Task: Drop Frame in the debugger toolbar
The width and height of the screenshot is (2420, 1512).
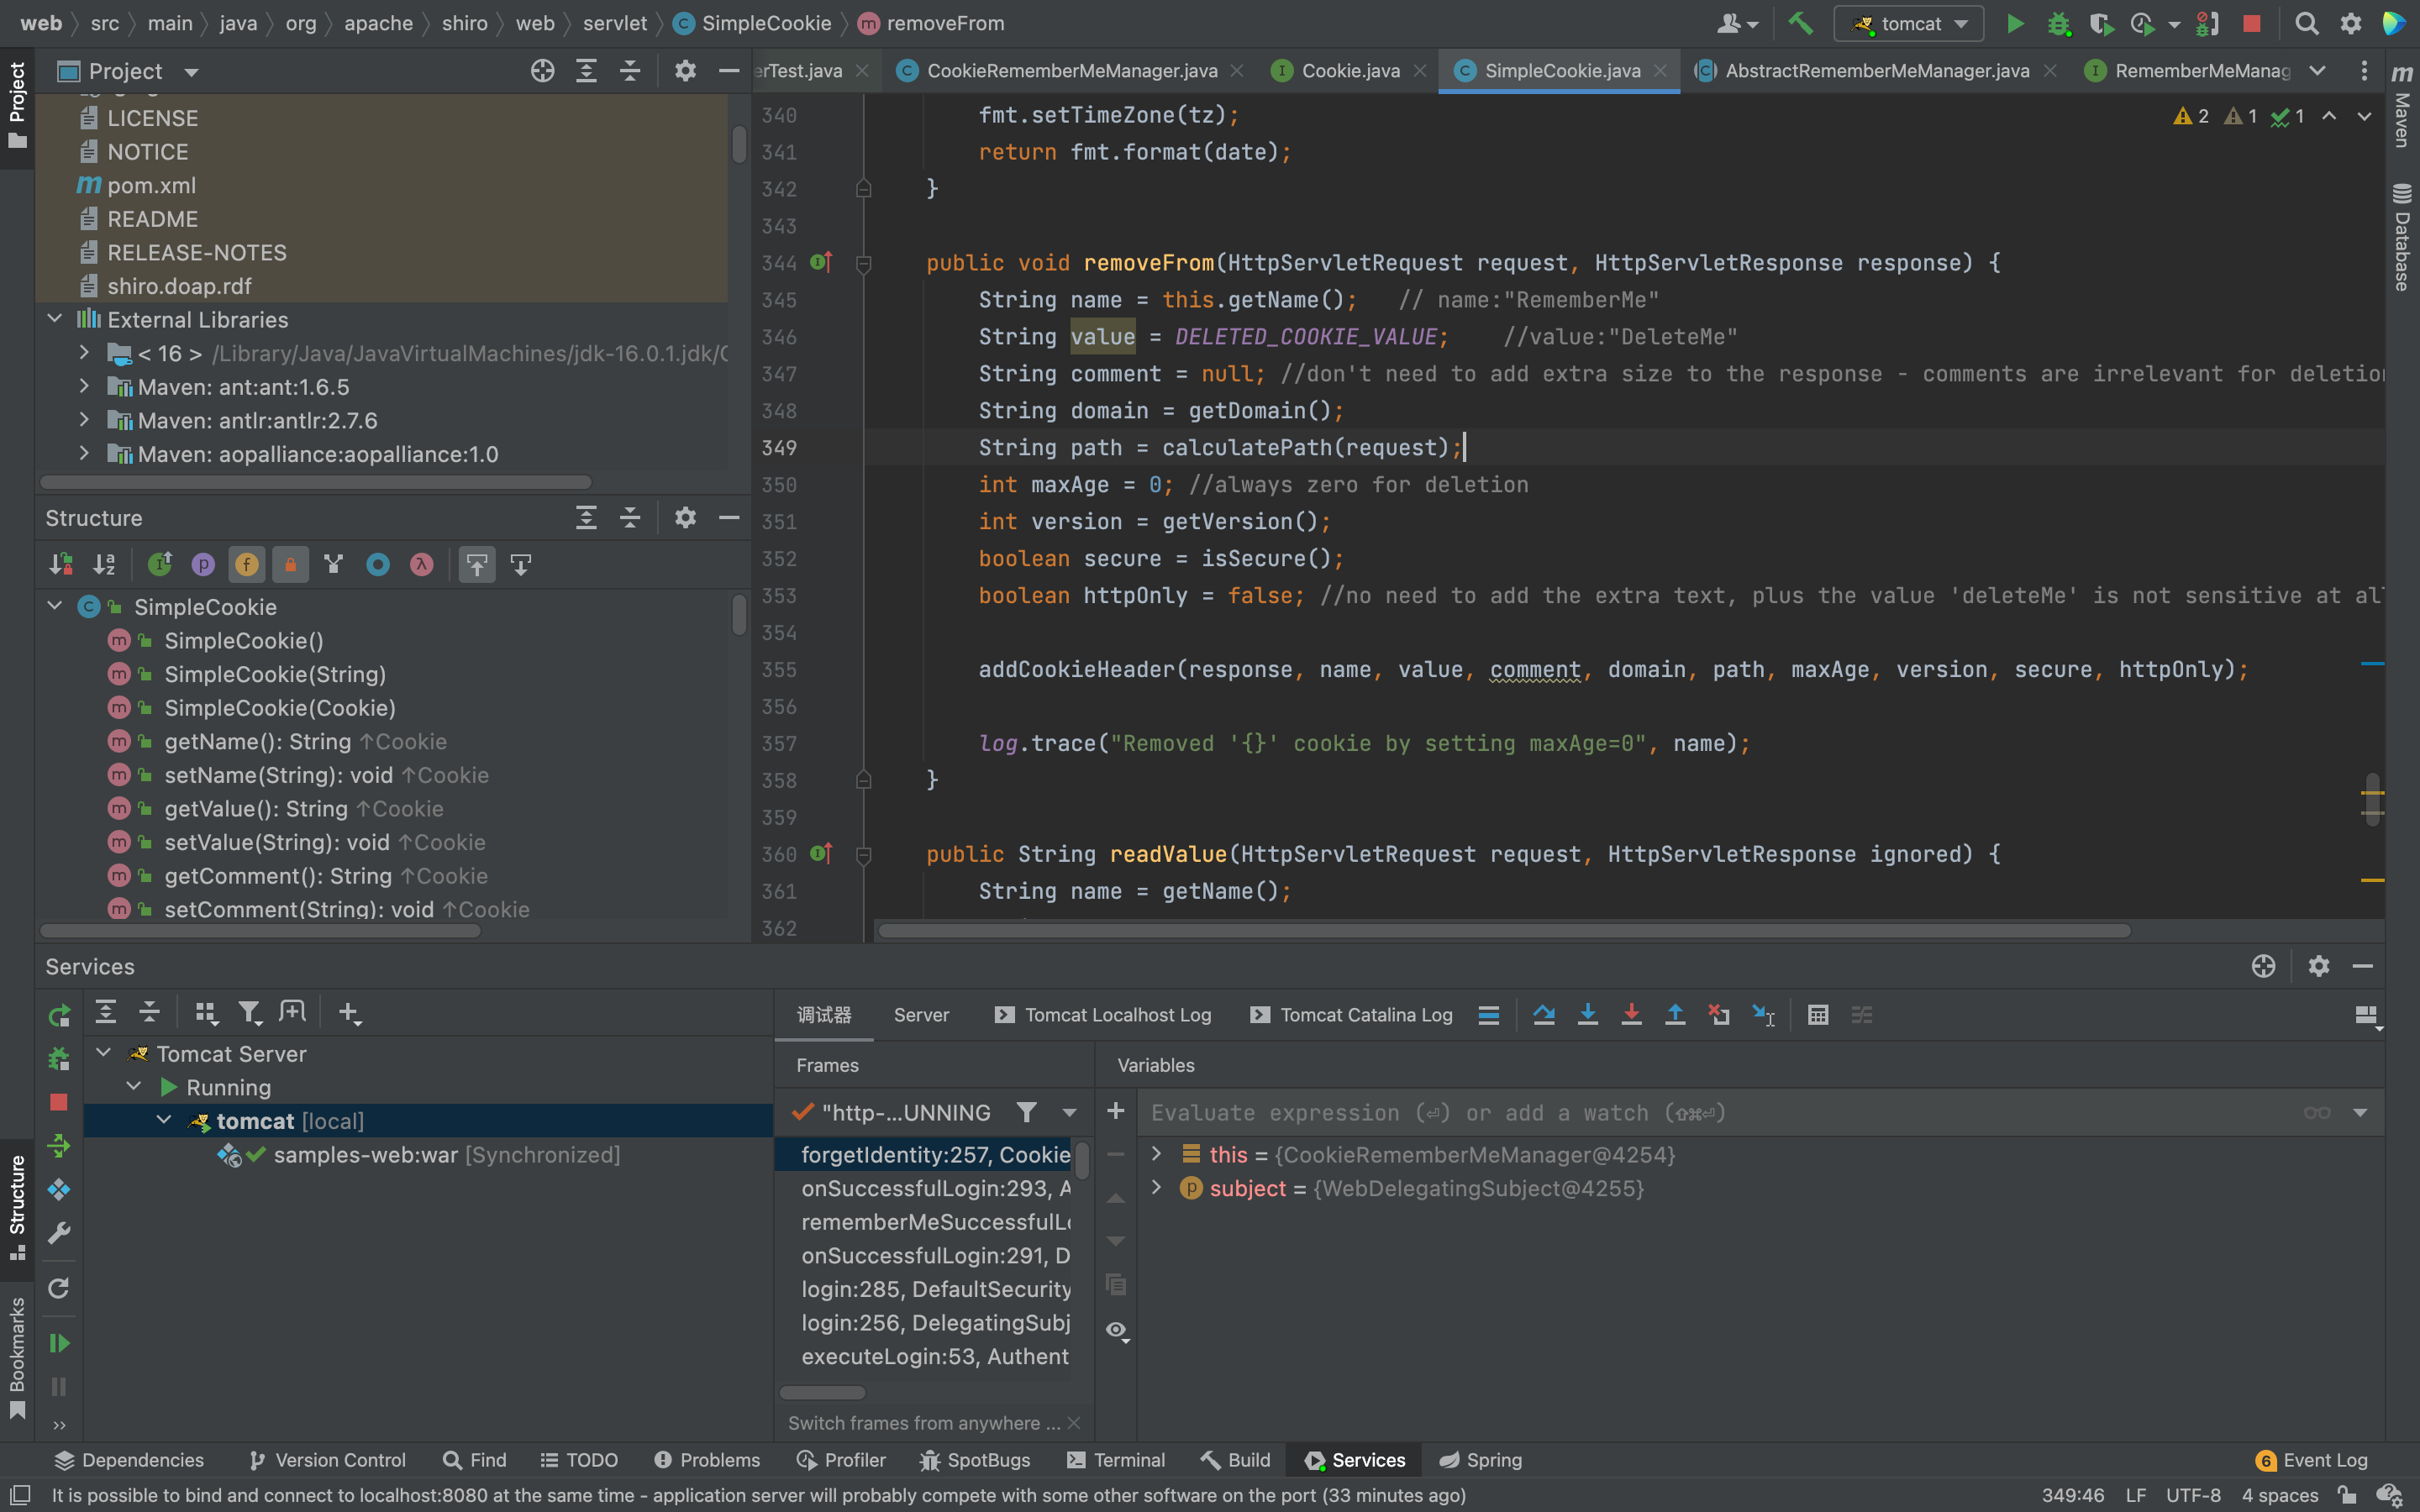Action: [x=1719, y=1015]
